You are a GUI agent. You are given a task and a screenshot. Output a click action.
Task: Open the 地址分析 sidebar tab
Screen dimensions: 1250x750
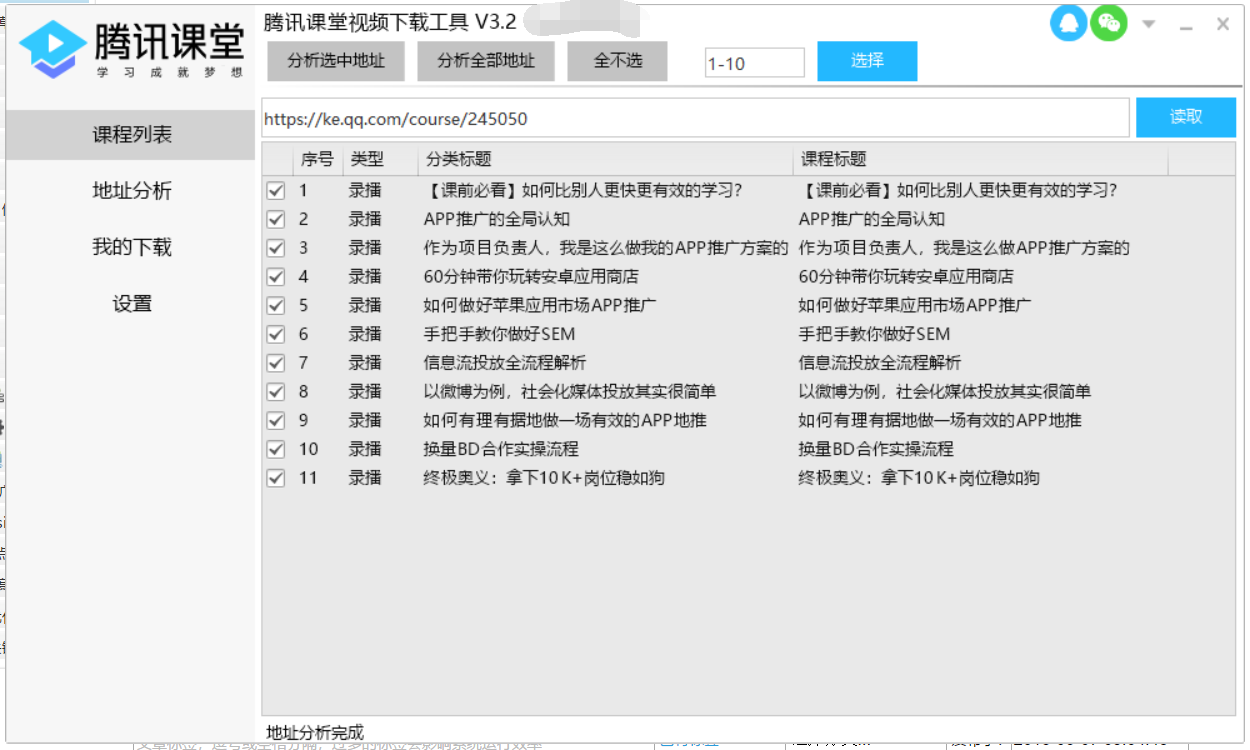(x=131, y=191)
